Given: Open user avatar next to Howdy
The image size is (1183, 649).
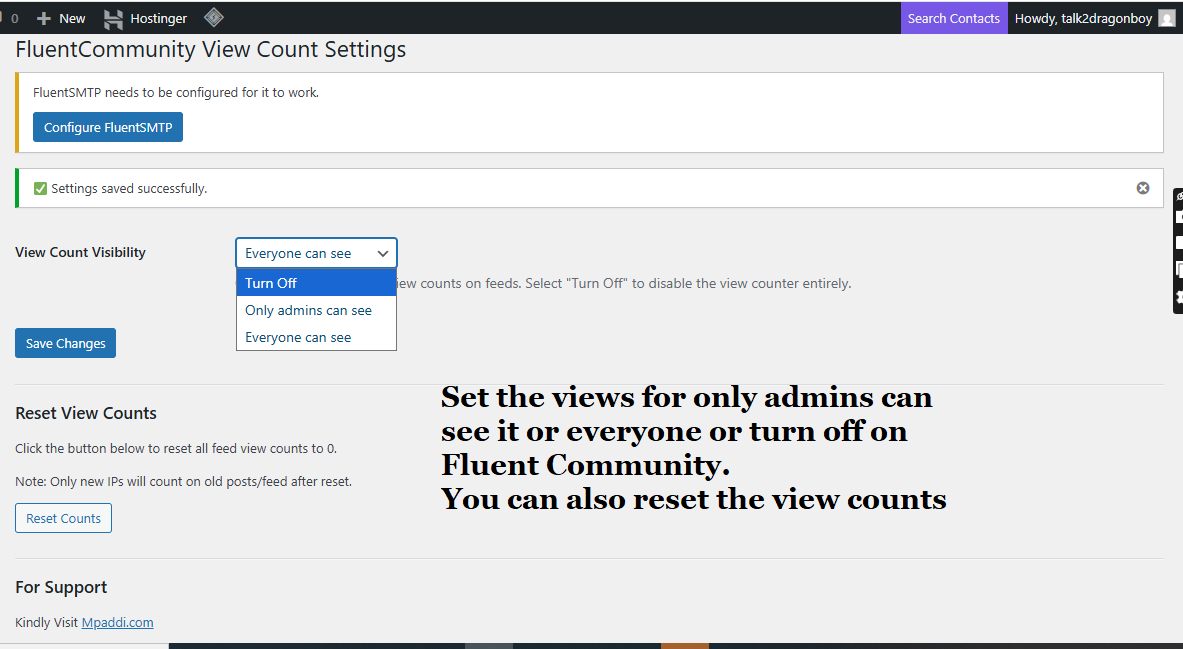Looking at the screenshot, I should (x=1166, y=18).
